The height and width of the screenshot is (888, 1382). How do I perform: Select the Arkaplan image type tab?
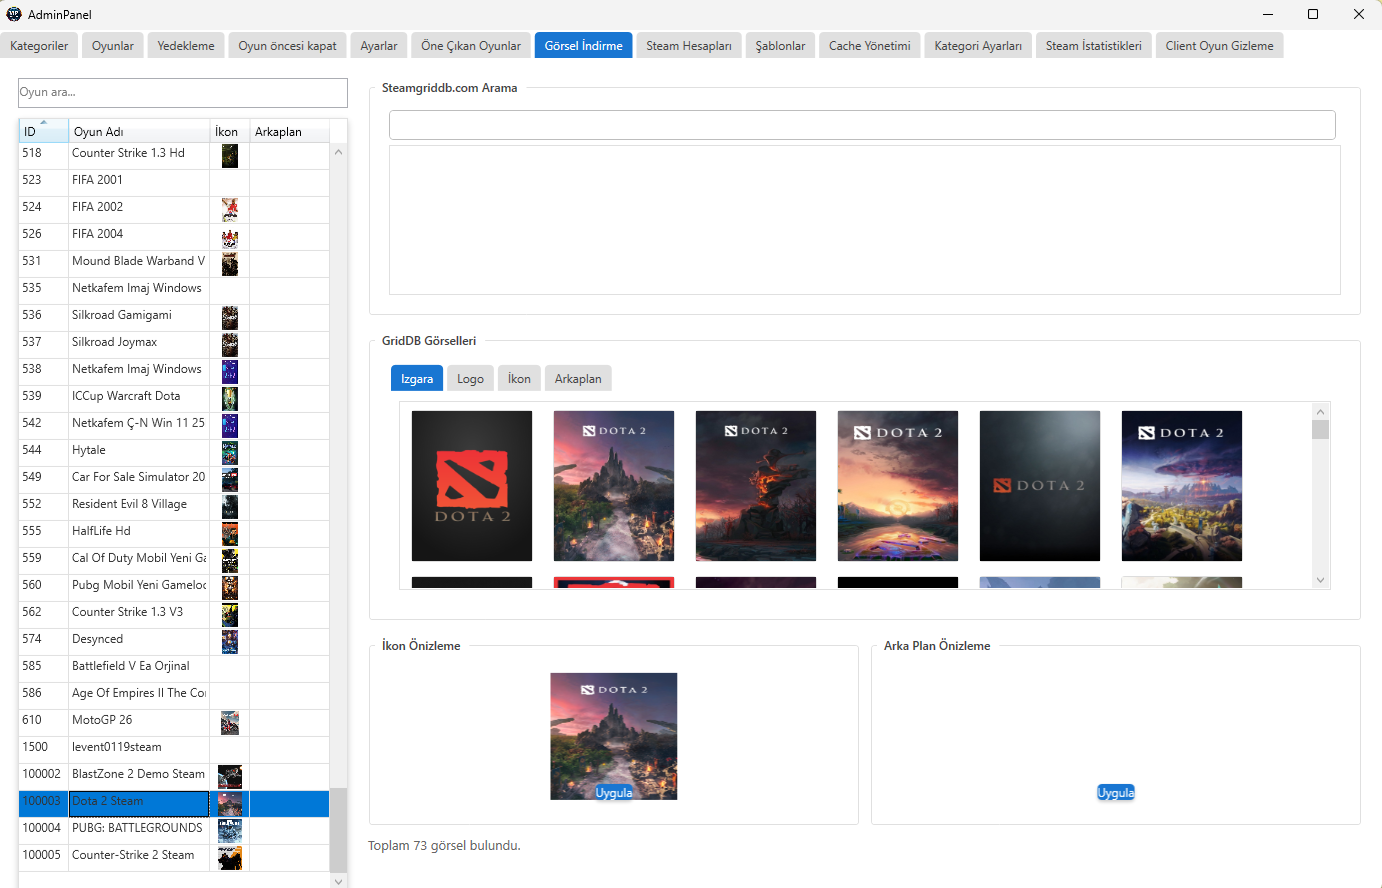coord(578,379)
